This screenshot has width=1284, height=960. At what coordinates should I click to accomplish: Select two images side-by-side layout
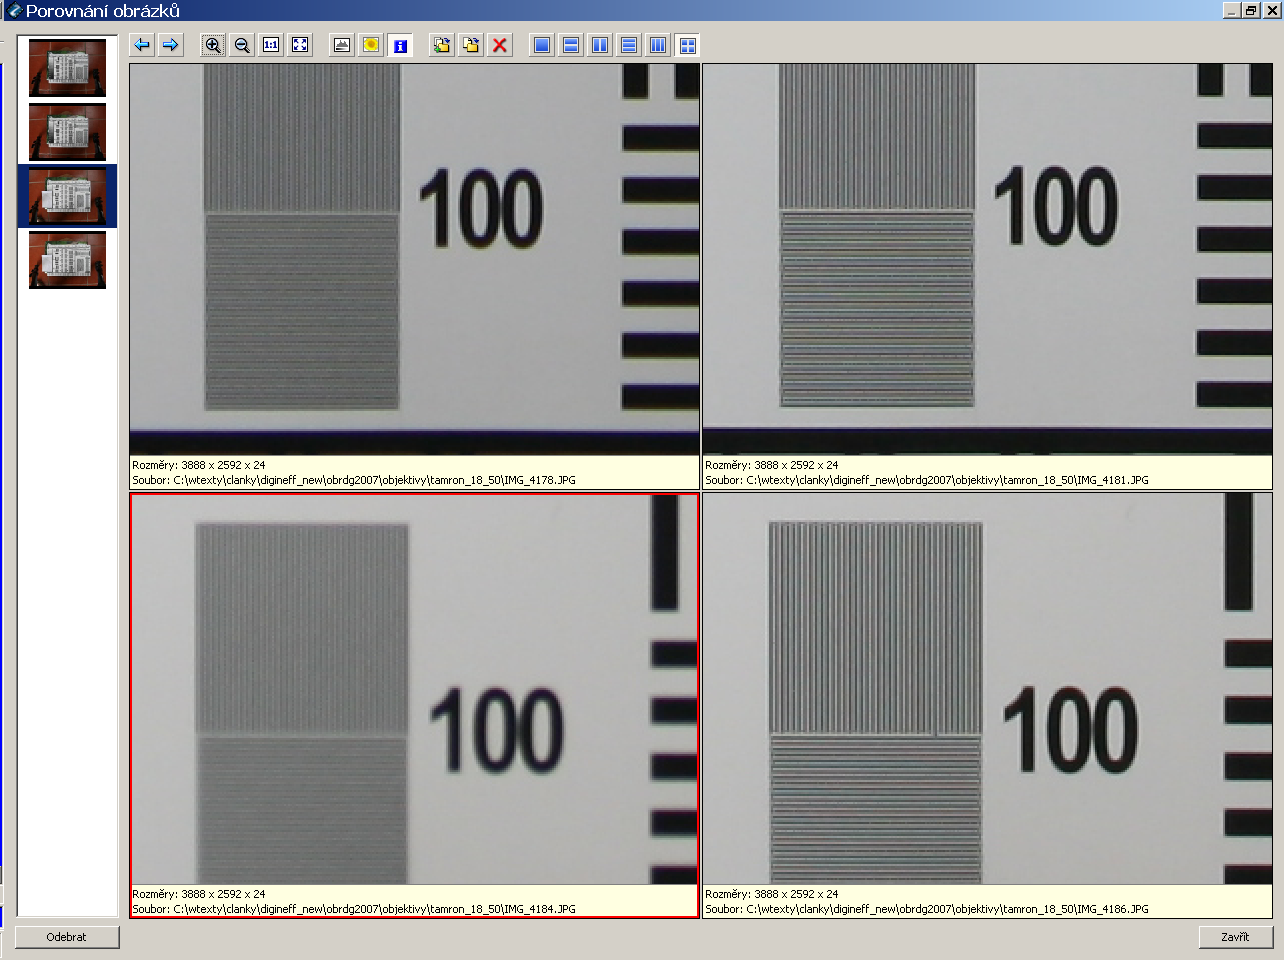click(x=600, y=45)
